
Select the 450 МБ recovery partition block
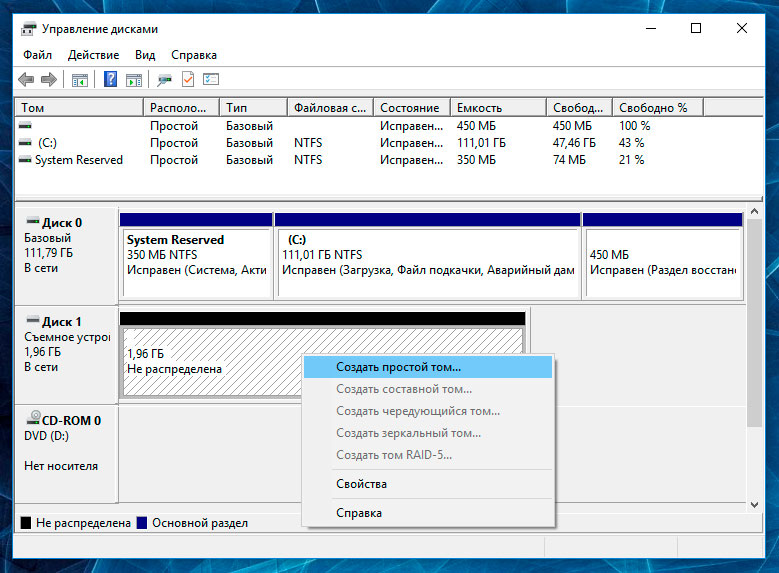663,256
